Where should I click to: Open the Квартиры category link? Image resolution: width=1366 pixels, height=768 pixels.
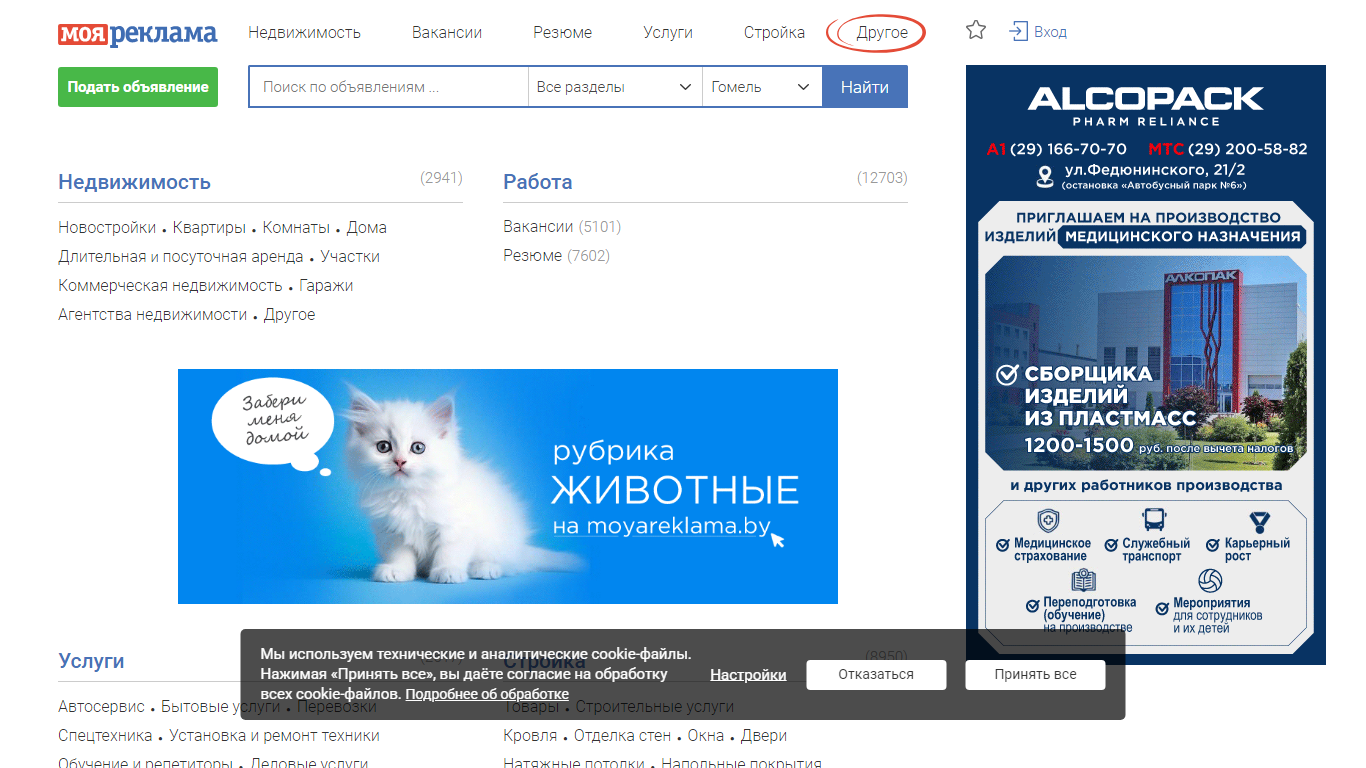(209, 227)
